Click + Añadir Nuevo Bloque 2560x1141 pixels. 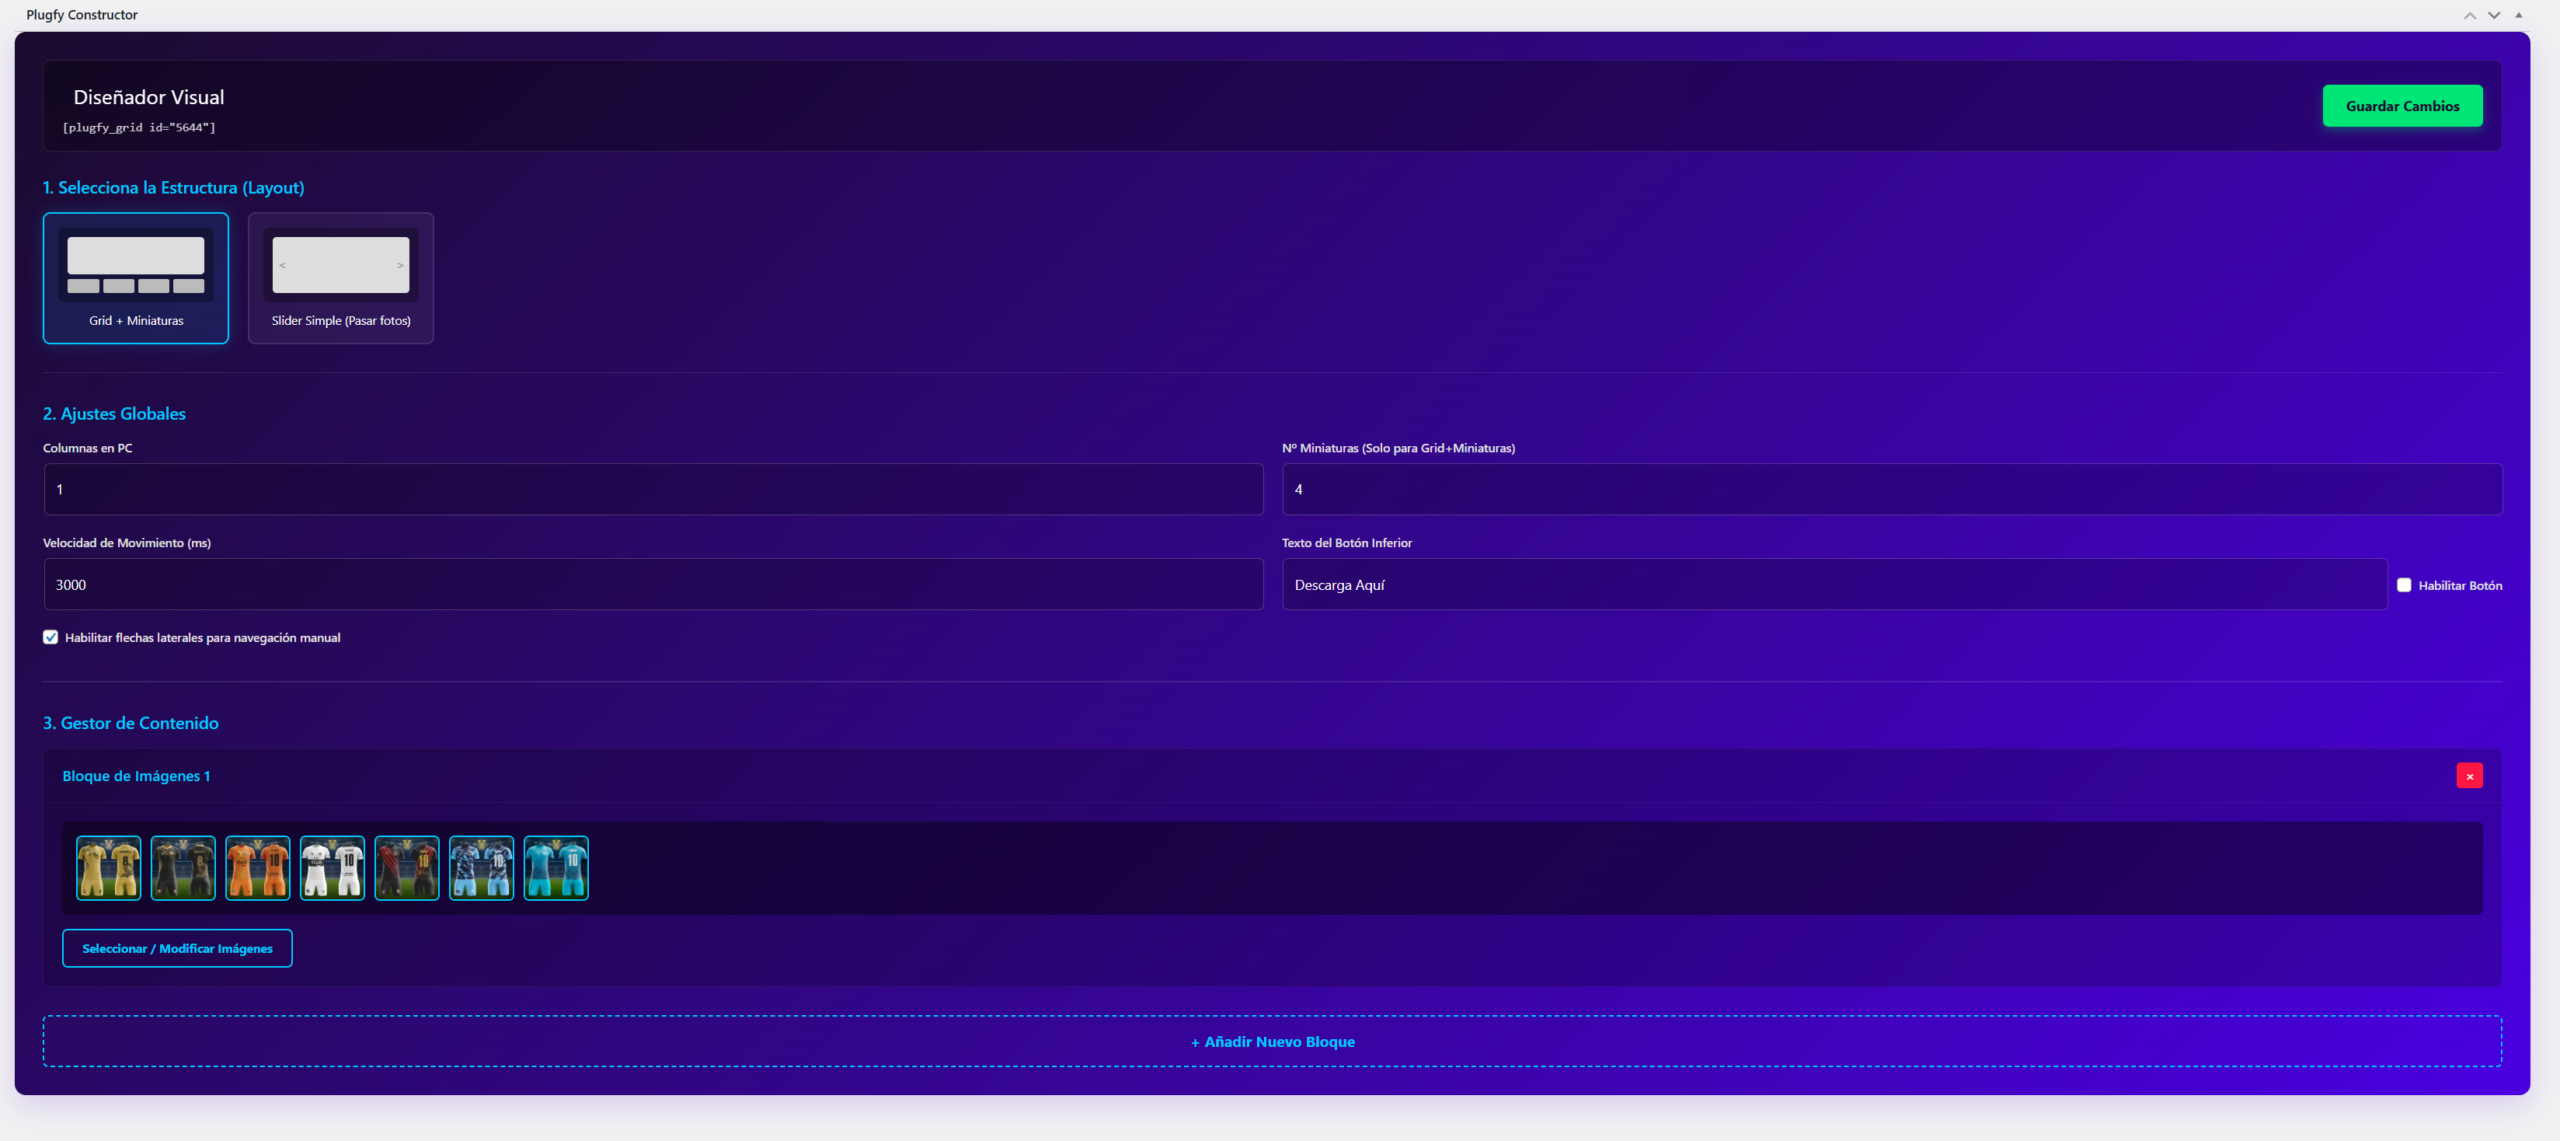(1272, 1041)
